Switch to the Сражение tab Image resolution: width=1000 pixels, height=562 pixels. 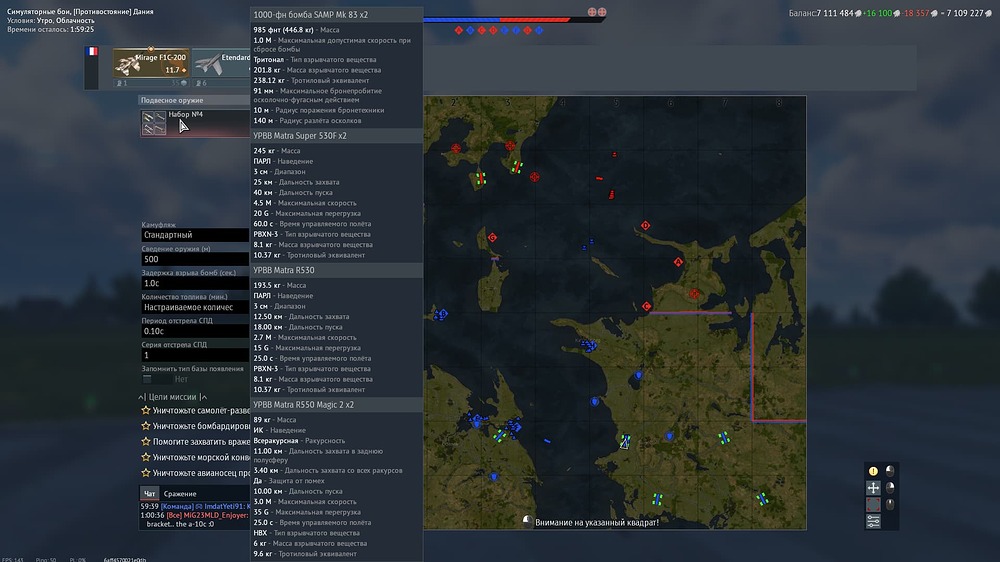pos(180,494)
